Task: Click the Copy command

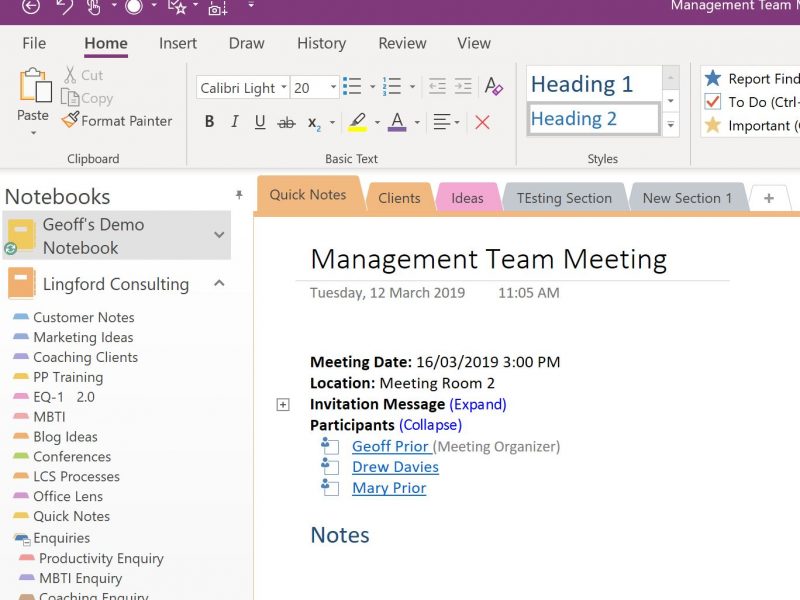Action: pyautogui.click(x=87, y=98)
